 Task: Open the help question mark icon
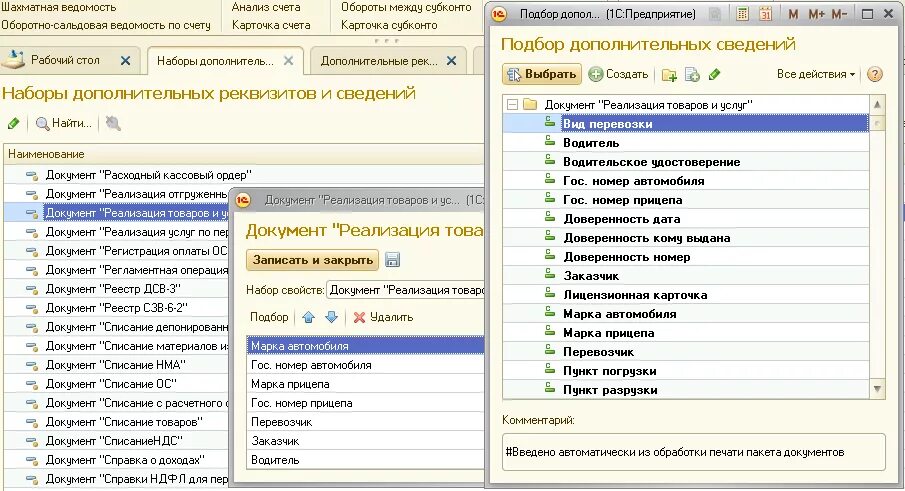875,74
